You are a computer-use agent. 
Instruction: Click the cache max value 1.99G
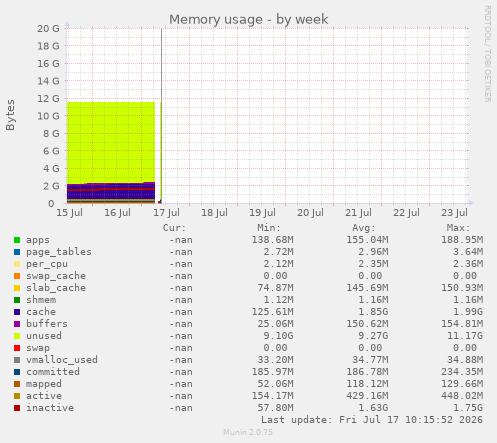point(468,312)
